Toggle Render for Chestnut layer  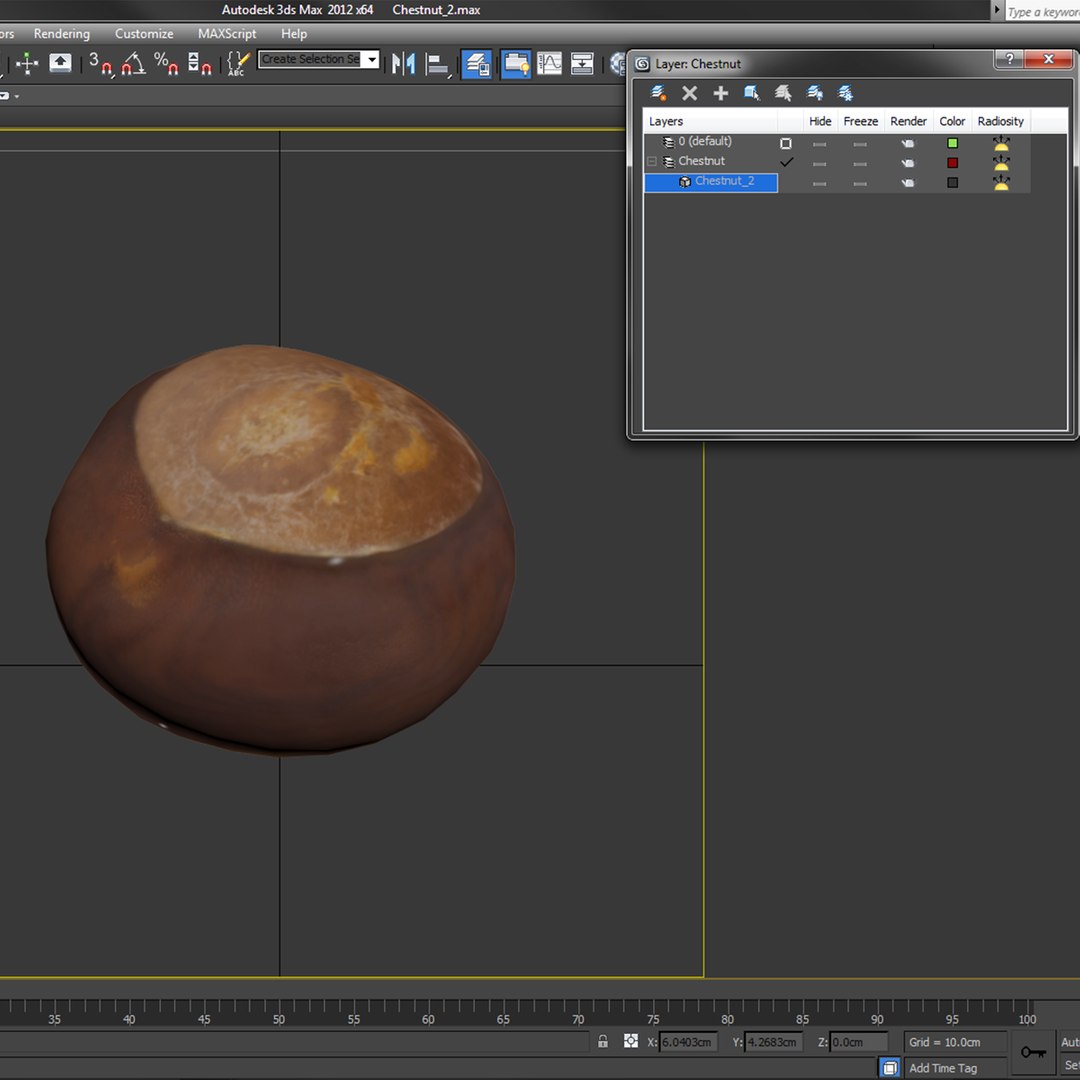pos(908,163)
